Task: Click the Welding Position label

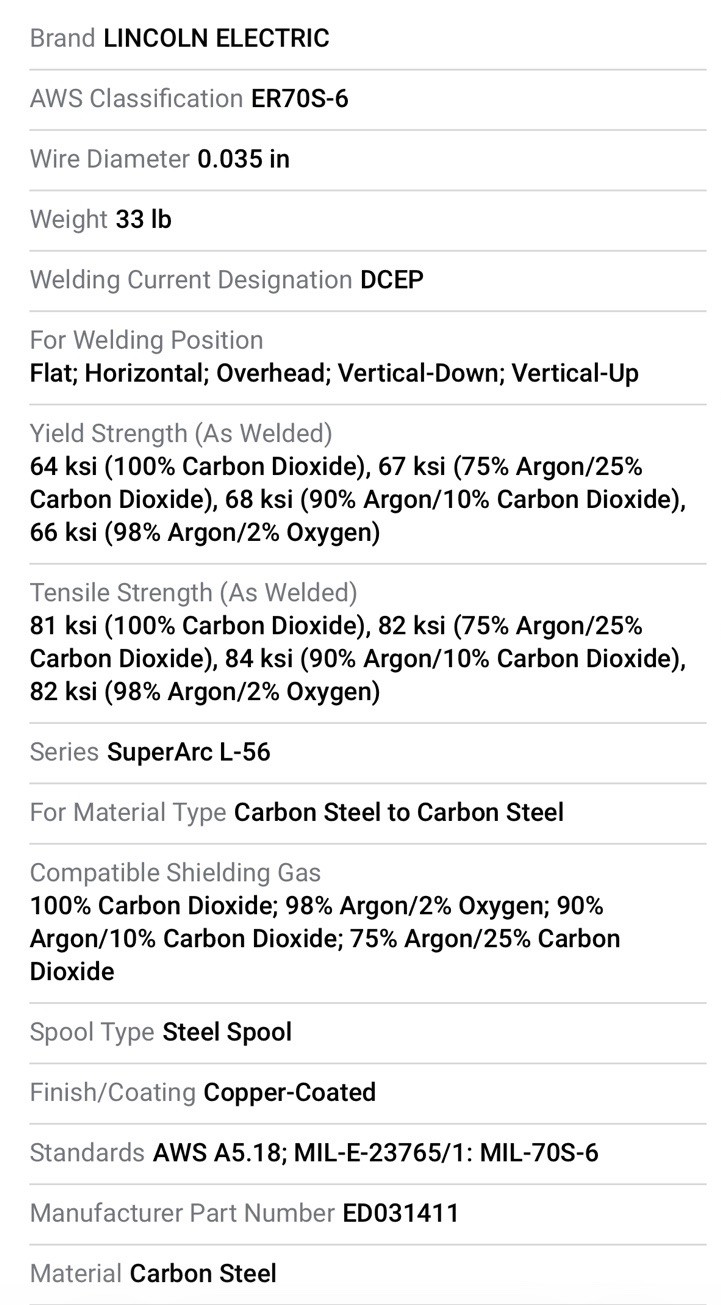Action: coord(147,340)
